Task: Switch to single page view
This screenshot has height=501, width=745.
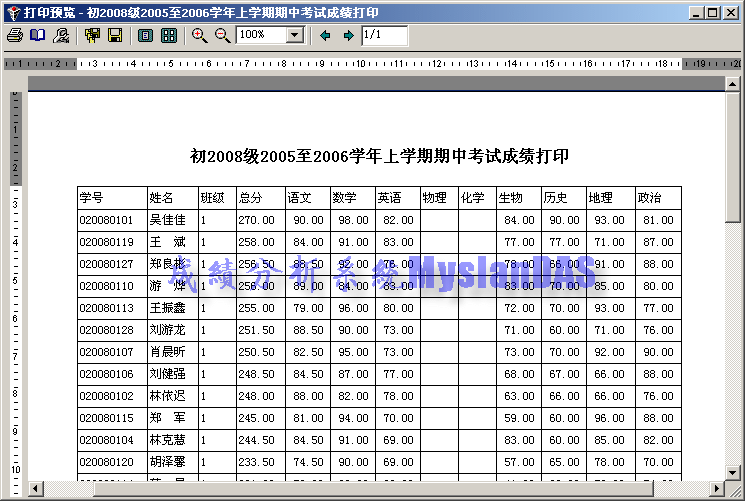Action: (146, 35)
